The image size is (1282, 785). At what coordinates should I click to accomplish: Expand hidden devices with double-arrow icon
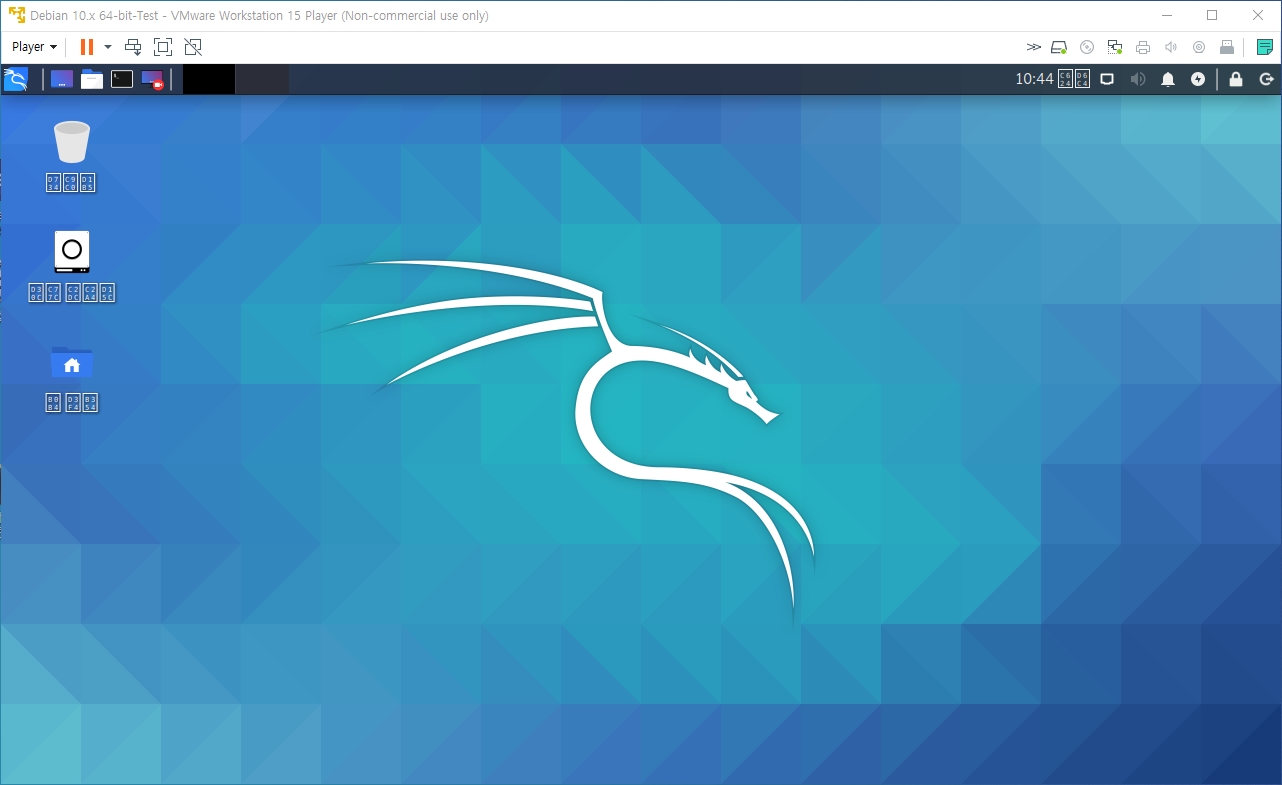coord(1034,47)
